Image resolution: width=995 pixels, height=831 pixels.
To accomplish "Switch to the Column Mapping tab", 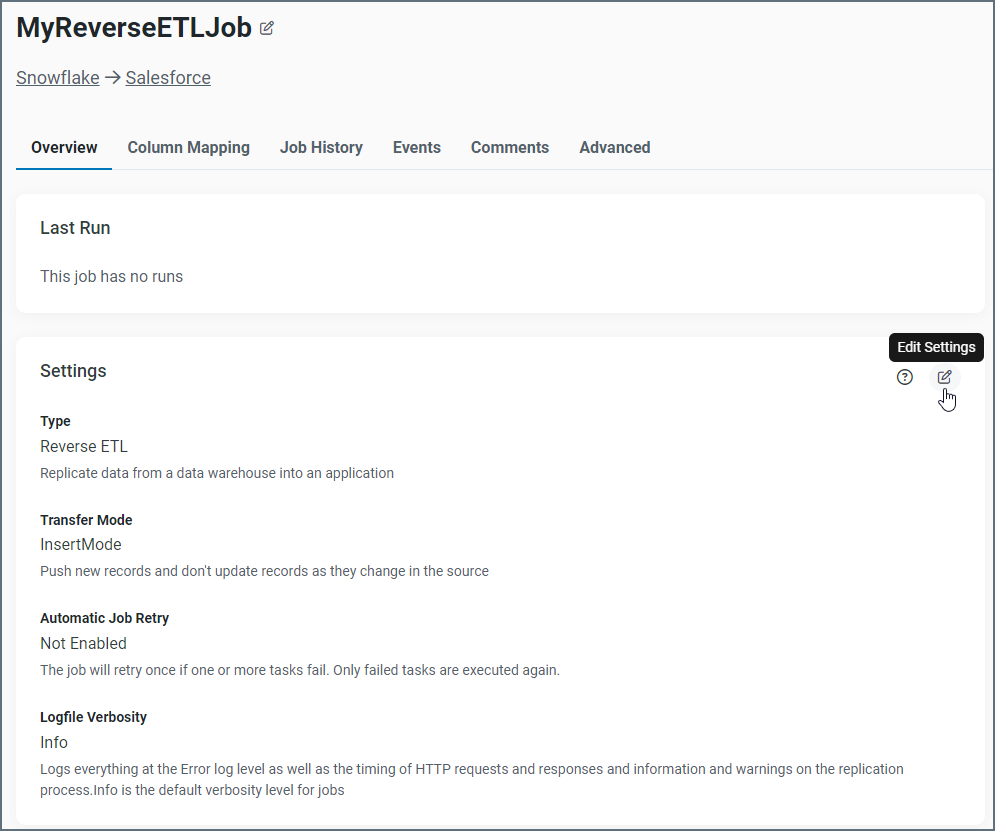I will click(x=188, y=147).
